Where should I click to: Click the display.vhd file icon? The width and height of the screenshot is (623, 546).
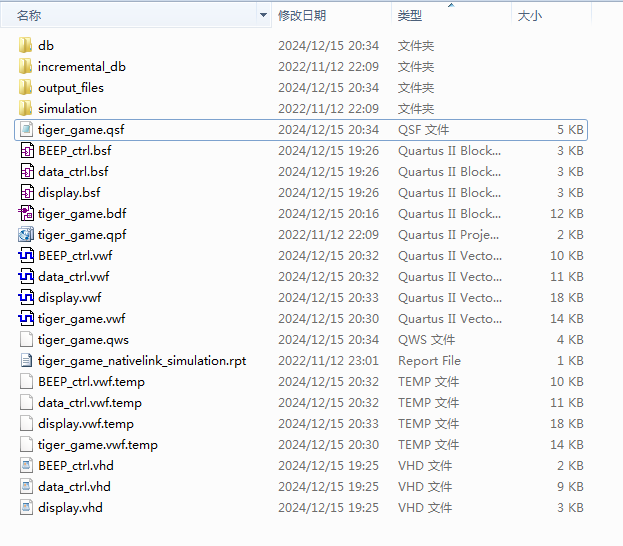(26, 507)
